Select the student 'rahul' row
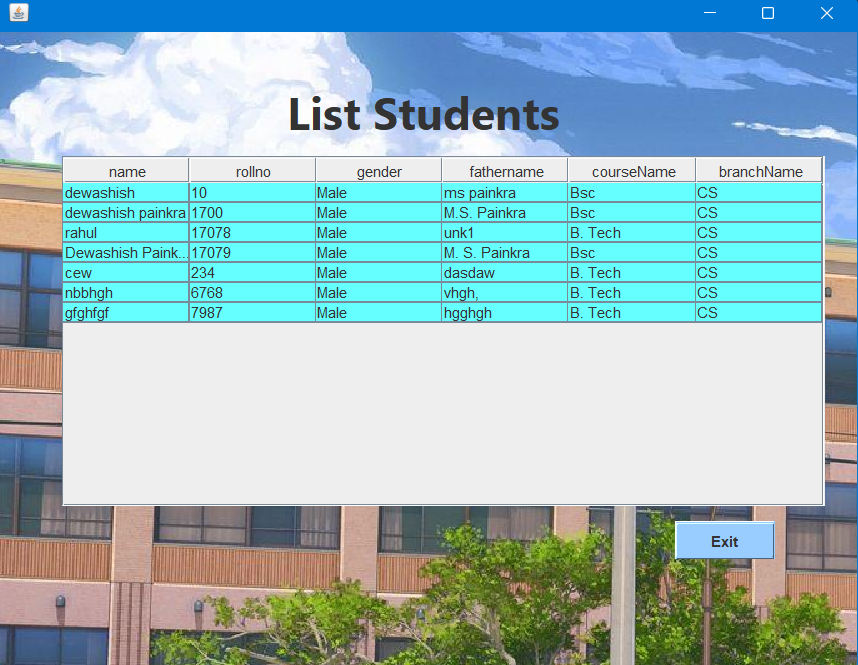The width and height of the screenshot is (858, 665). point(126,232)
